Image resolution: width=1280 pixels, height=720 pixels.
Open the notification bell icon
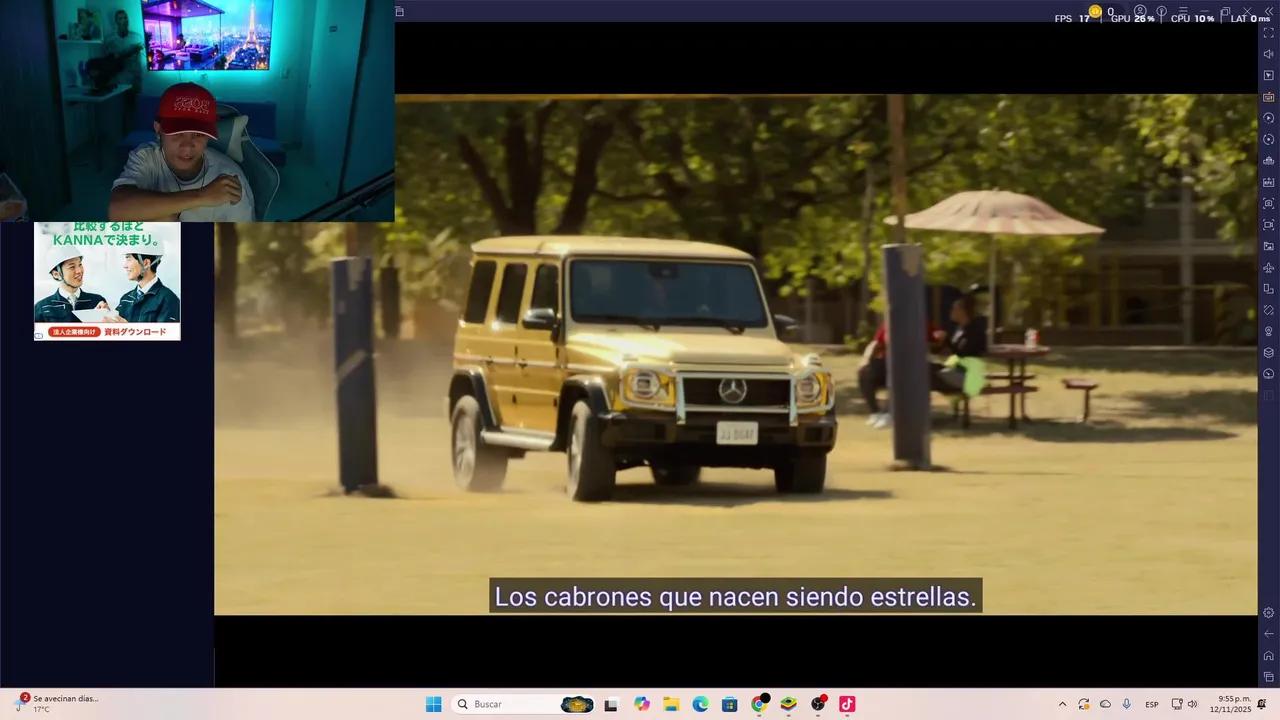tap(1262, 704)
